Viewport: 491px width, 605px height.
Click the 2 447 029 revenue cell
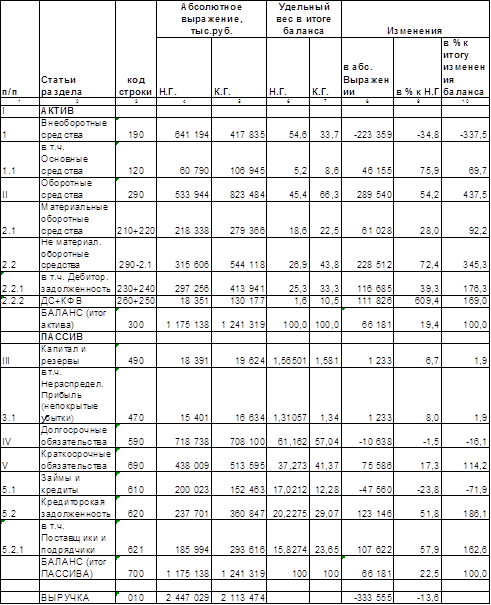coord(184,597)
